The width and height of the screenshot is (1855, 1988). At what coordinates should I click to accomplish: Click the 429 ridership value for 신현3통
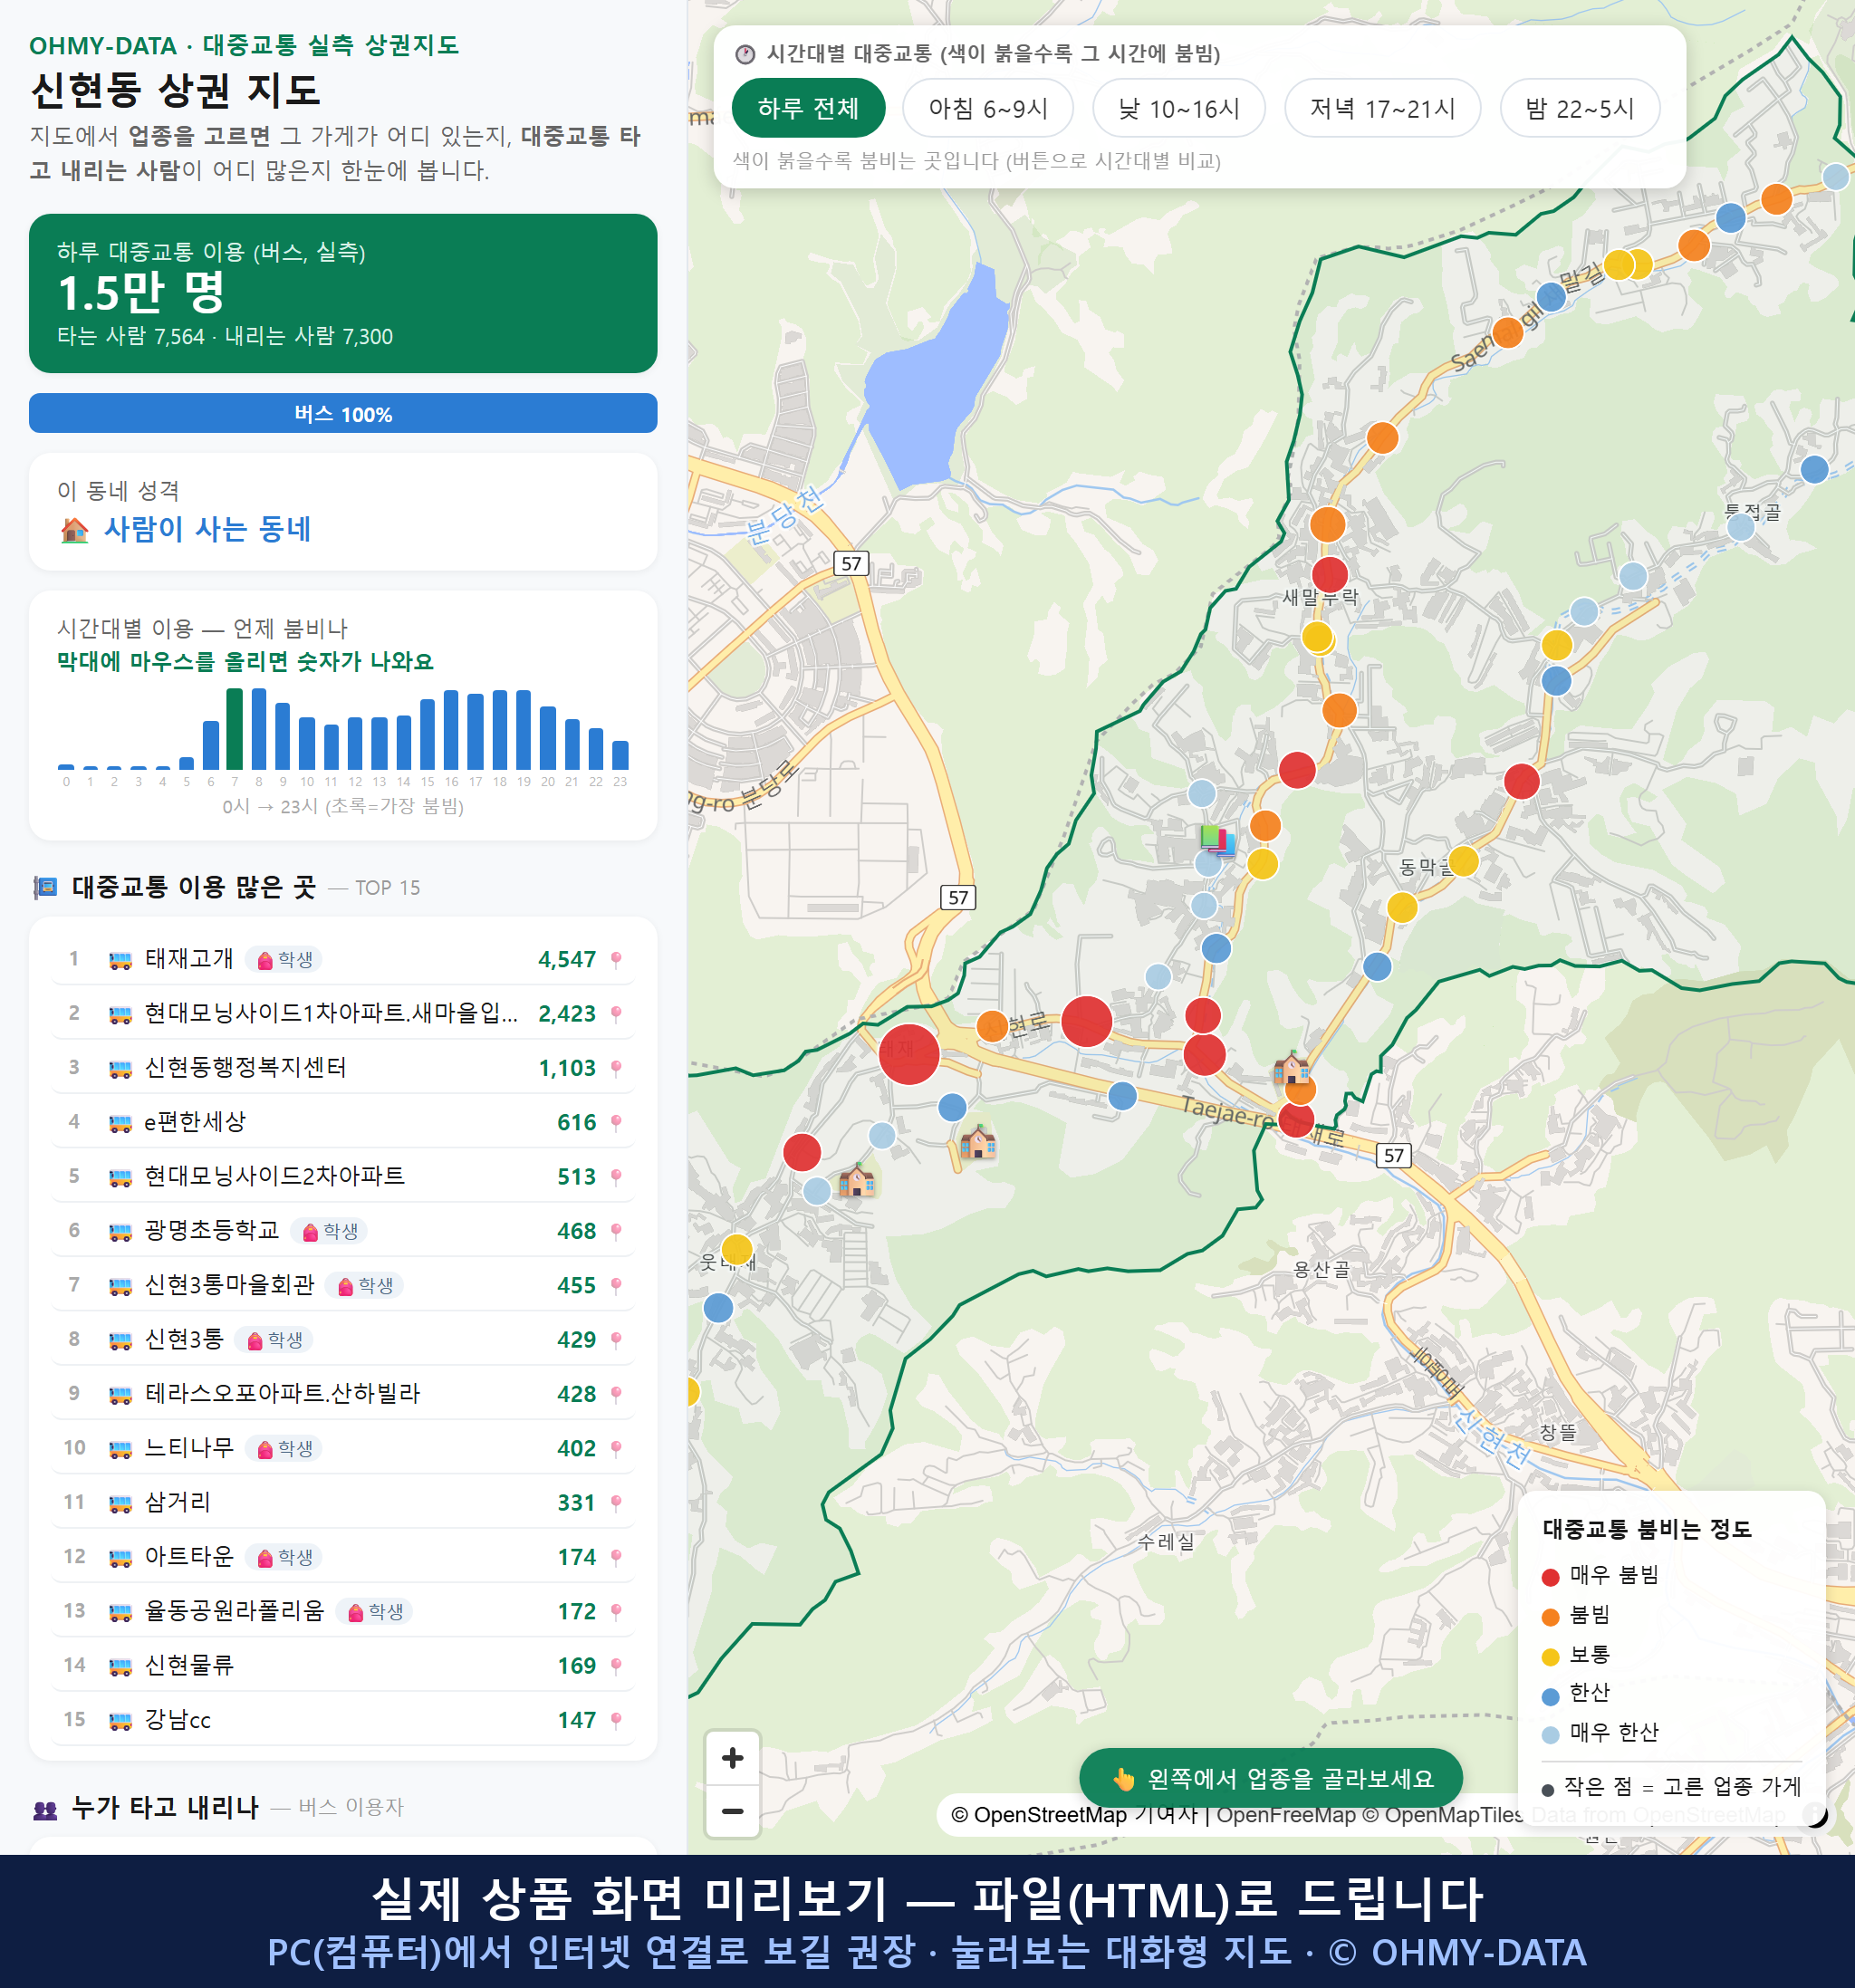coord(576,1341)
